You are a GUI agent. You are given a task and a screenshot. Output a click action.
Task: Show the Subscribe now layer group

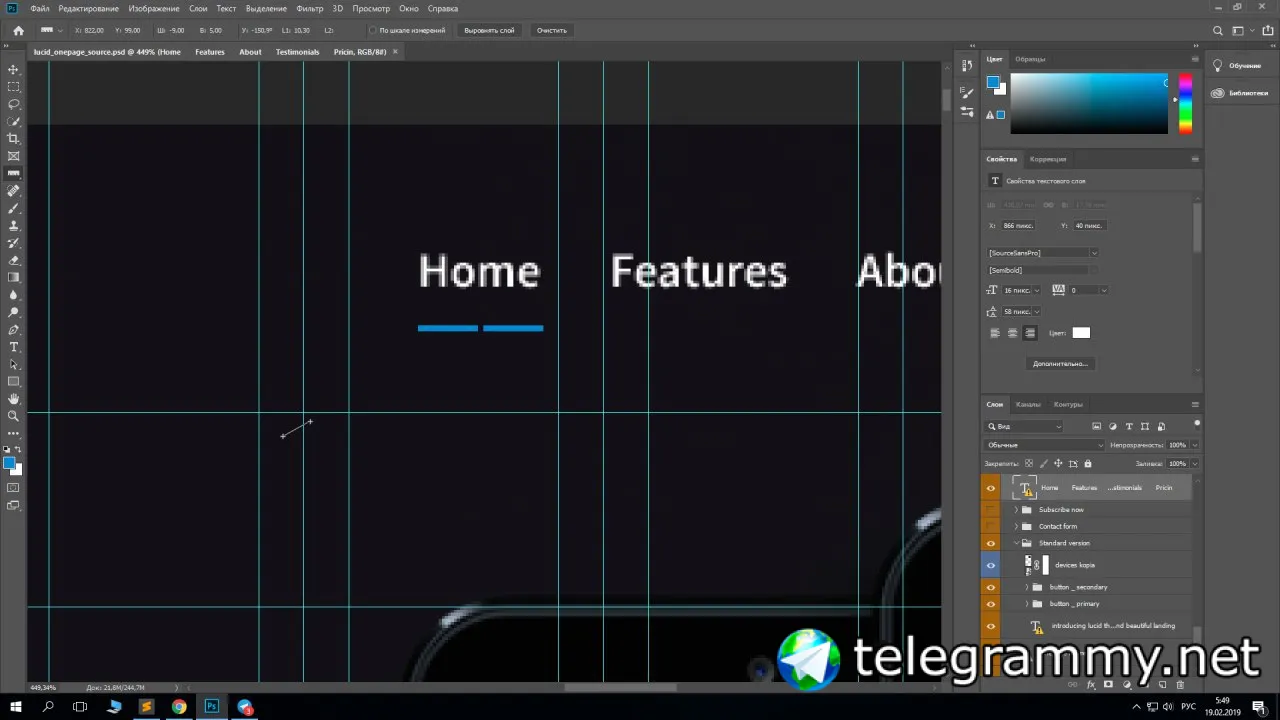(991, 510)
